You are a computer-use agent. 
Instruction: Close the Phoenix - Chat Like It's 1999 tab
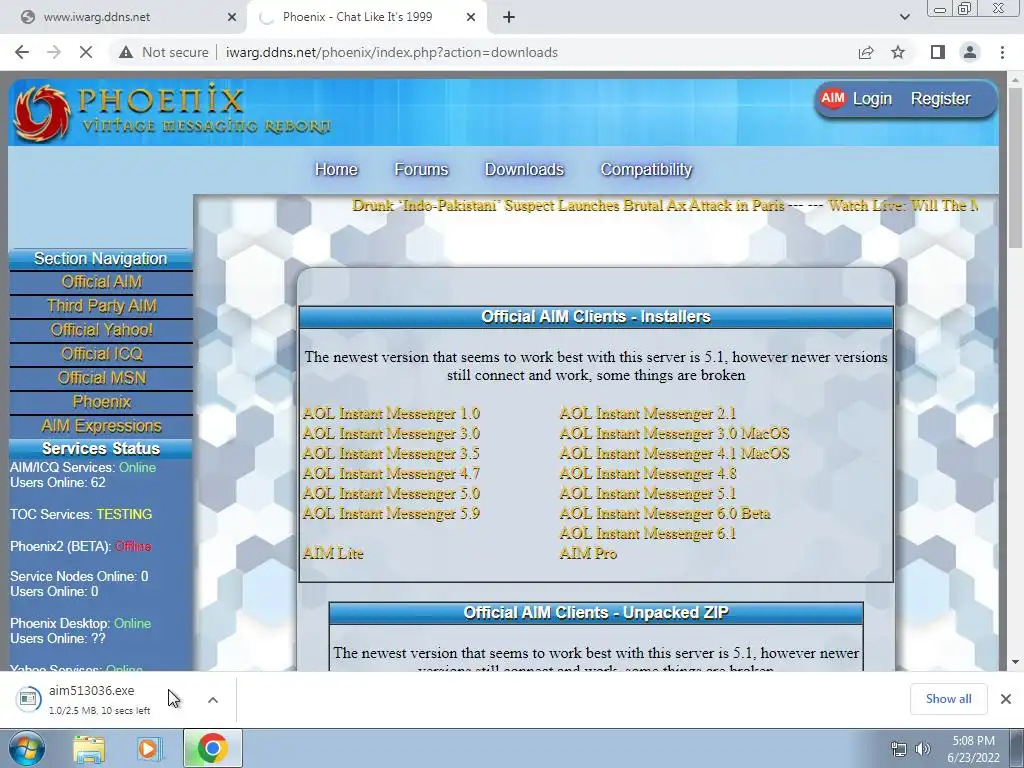click(471, 17)
